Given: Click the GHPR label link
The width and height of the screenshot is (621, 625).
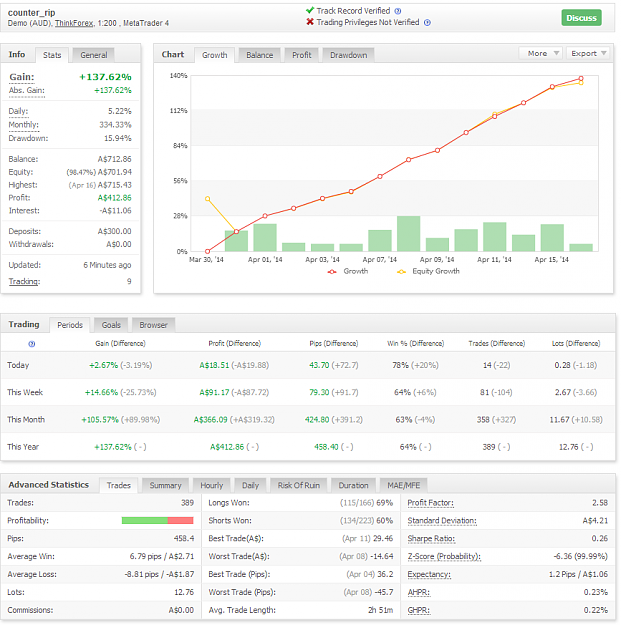Looking at the screenshot, I should [419, 610].
